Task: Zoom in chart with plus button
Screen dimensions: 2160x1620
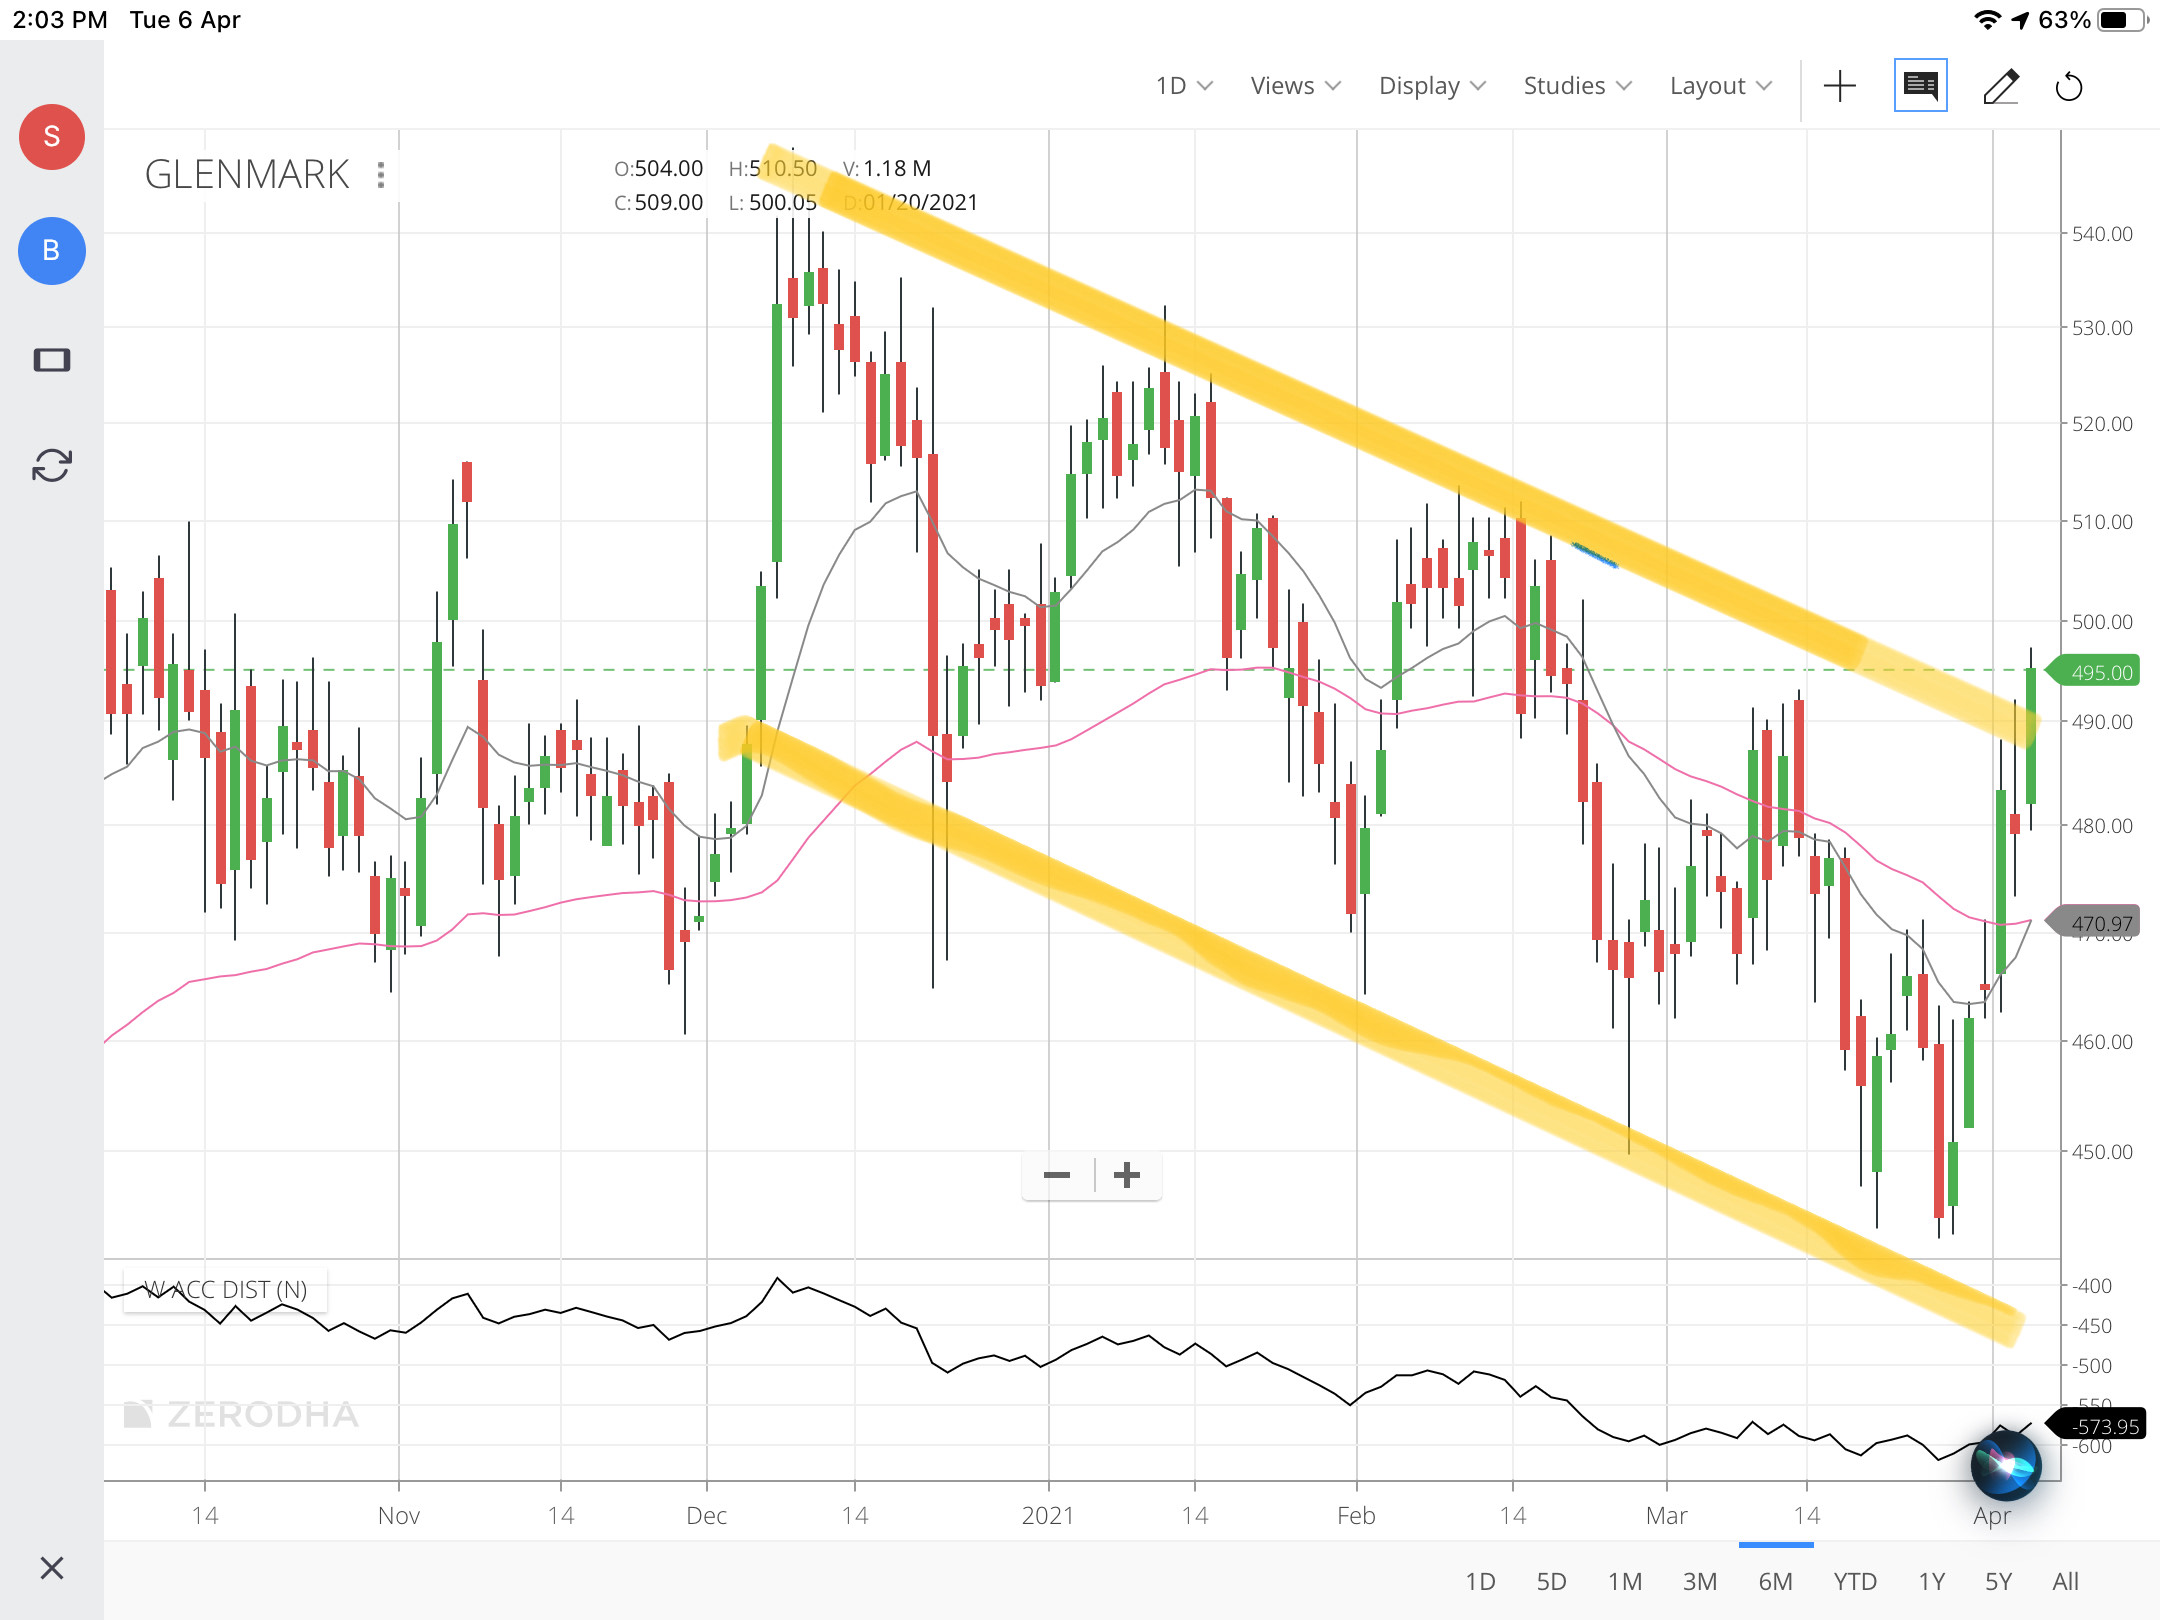Action: coord(1127,1175)
